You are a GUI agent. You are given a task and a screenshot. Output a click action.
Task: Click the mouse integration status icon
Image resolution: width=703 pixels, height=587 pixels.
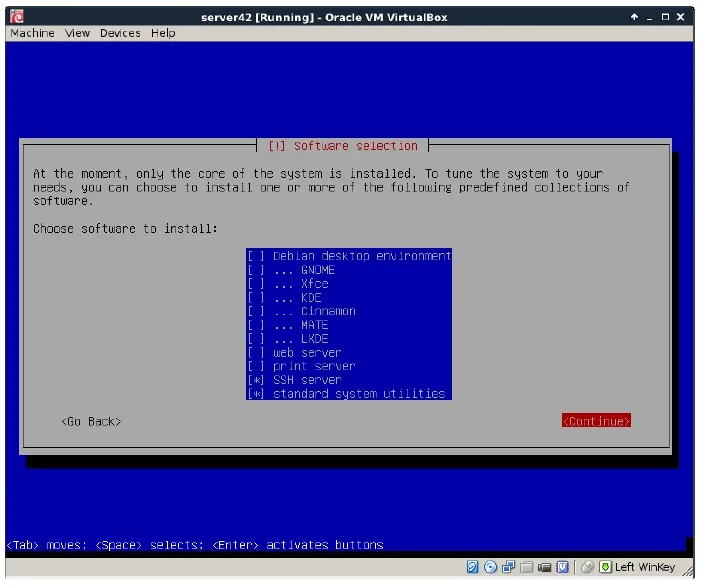click(x=587, y=567)
